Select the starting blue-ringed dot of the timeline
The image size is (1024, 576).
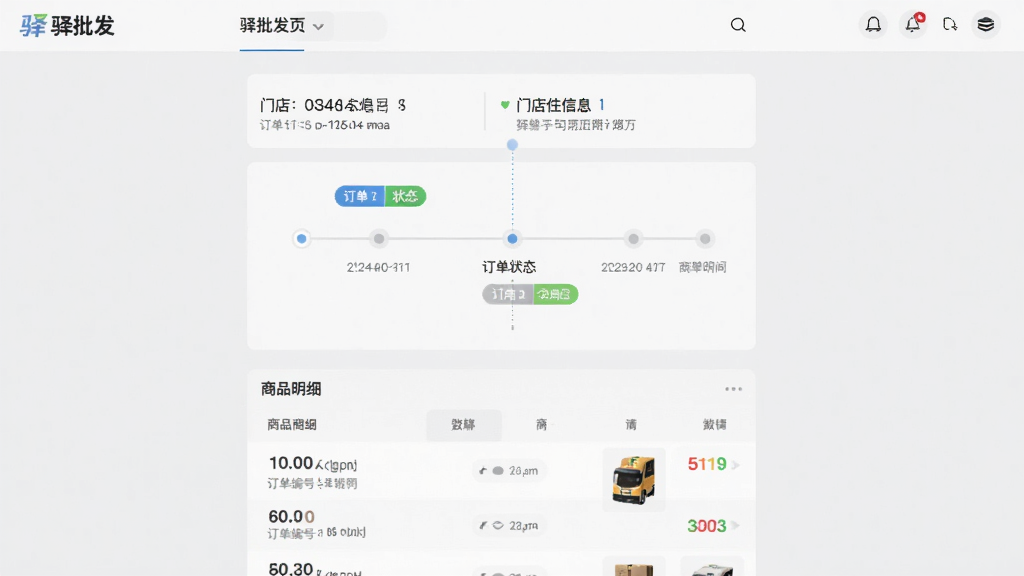[301, 238]
